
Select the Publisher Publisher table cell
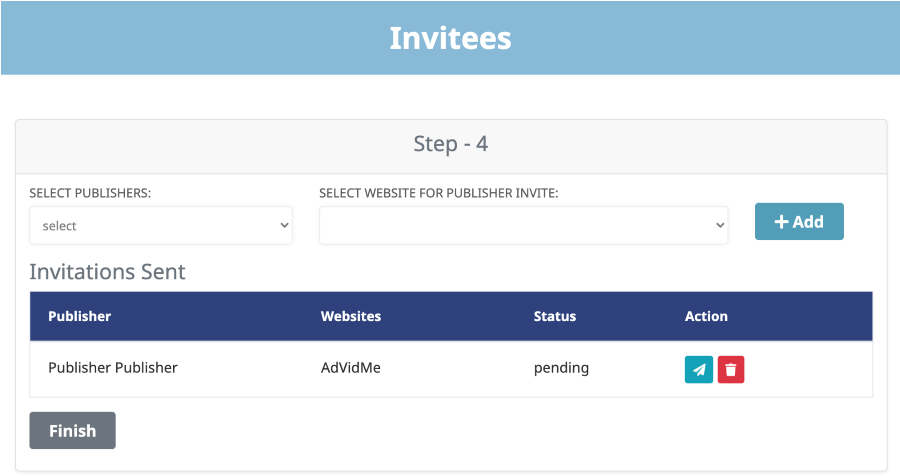[113, 368]
